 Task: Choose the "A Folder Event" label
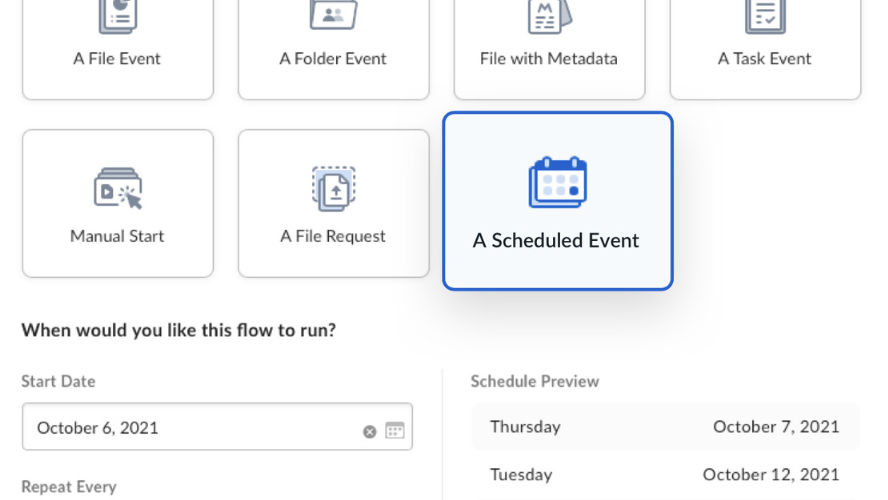[x=333, y=58]
